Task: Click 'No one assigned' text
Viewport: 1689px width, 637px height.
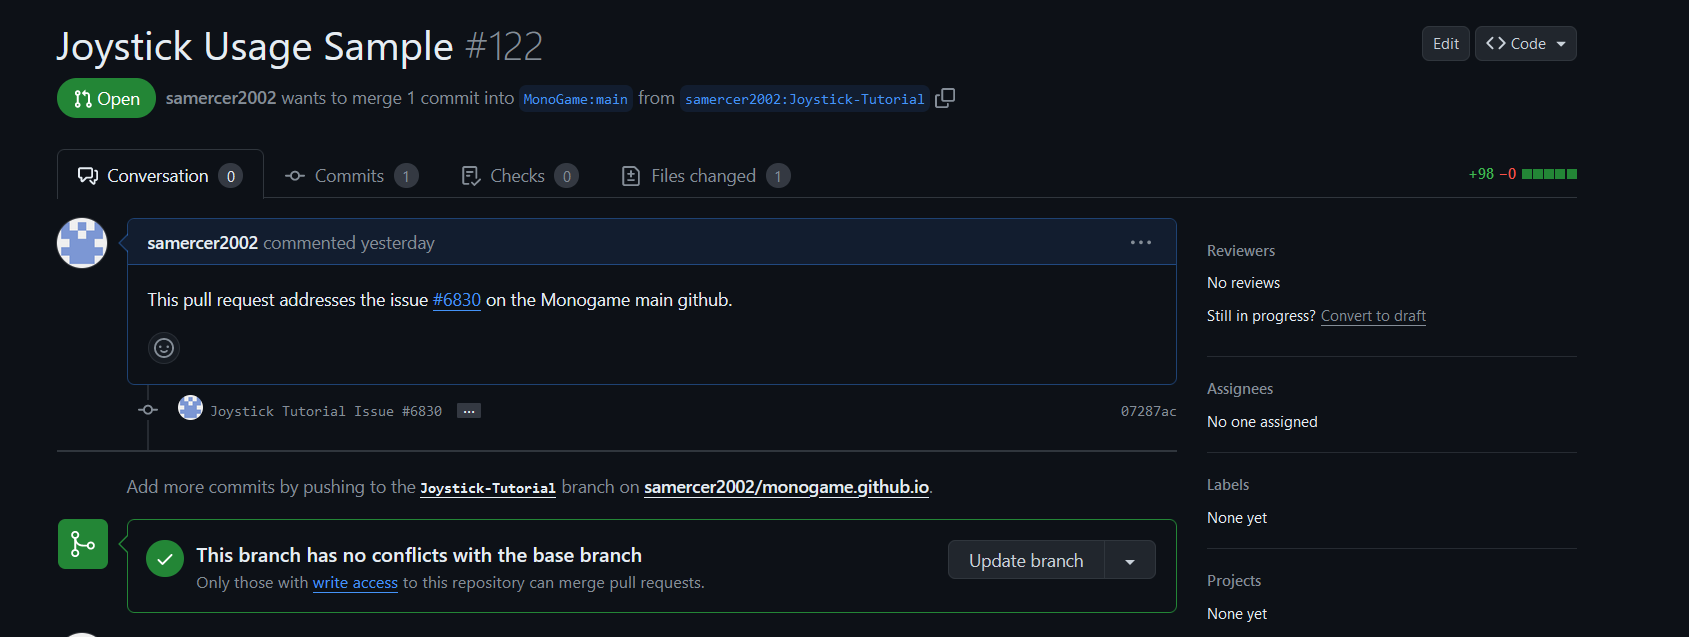Action: [x=1262, y=422]
